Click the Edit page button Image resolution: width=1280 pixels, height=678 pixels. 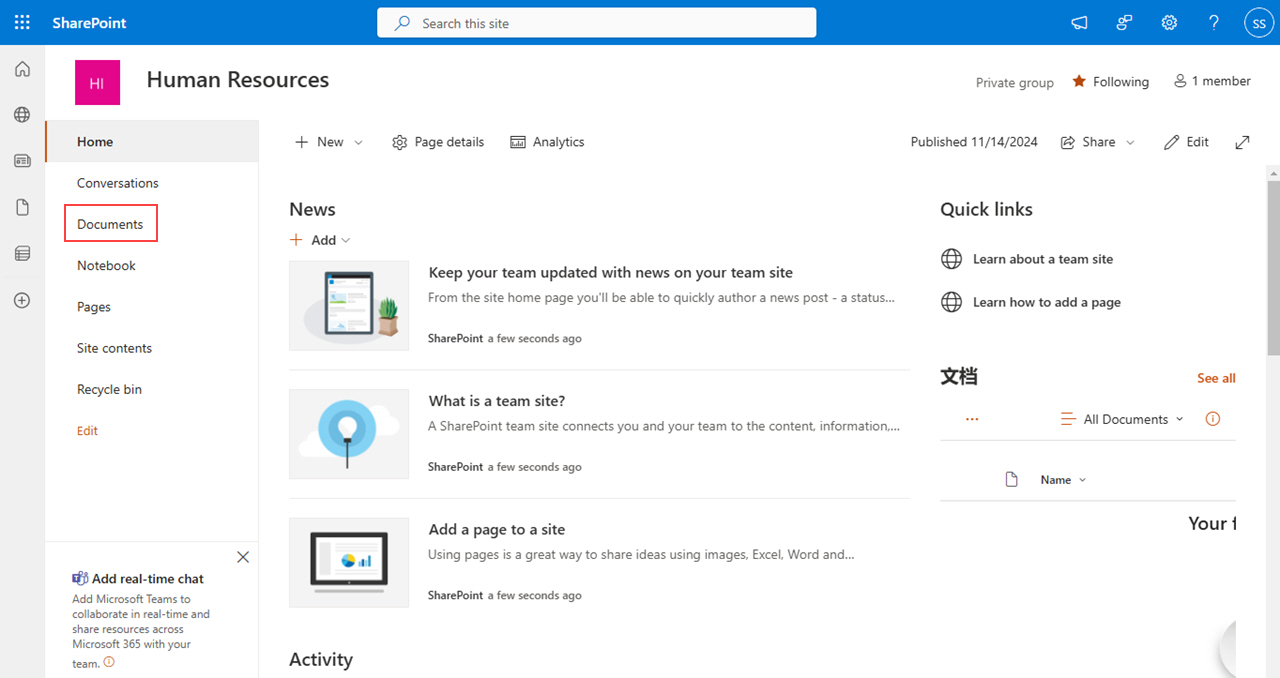(1187, 142)
